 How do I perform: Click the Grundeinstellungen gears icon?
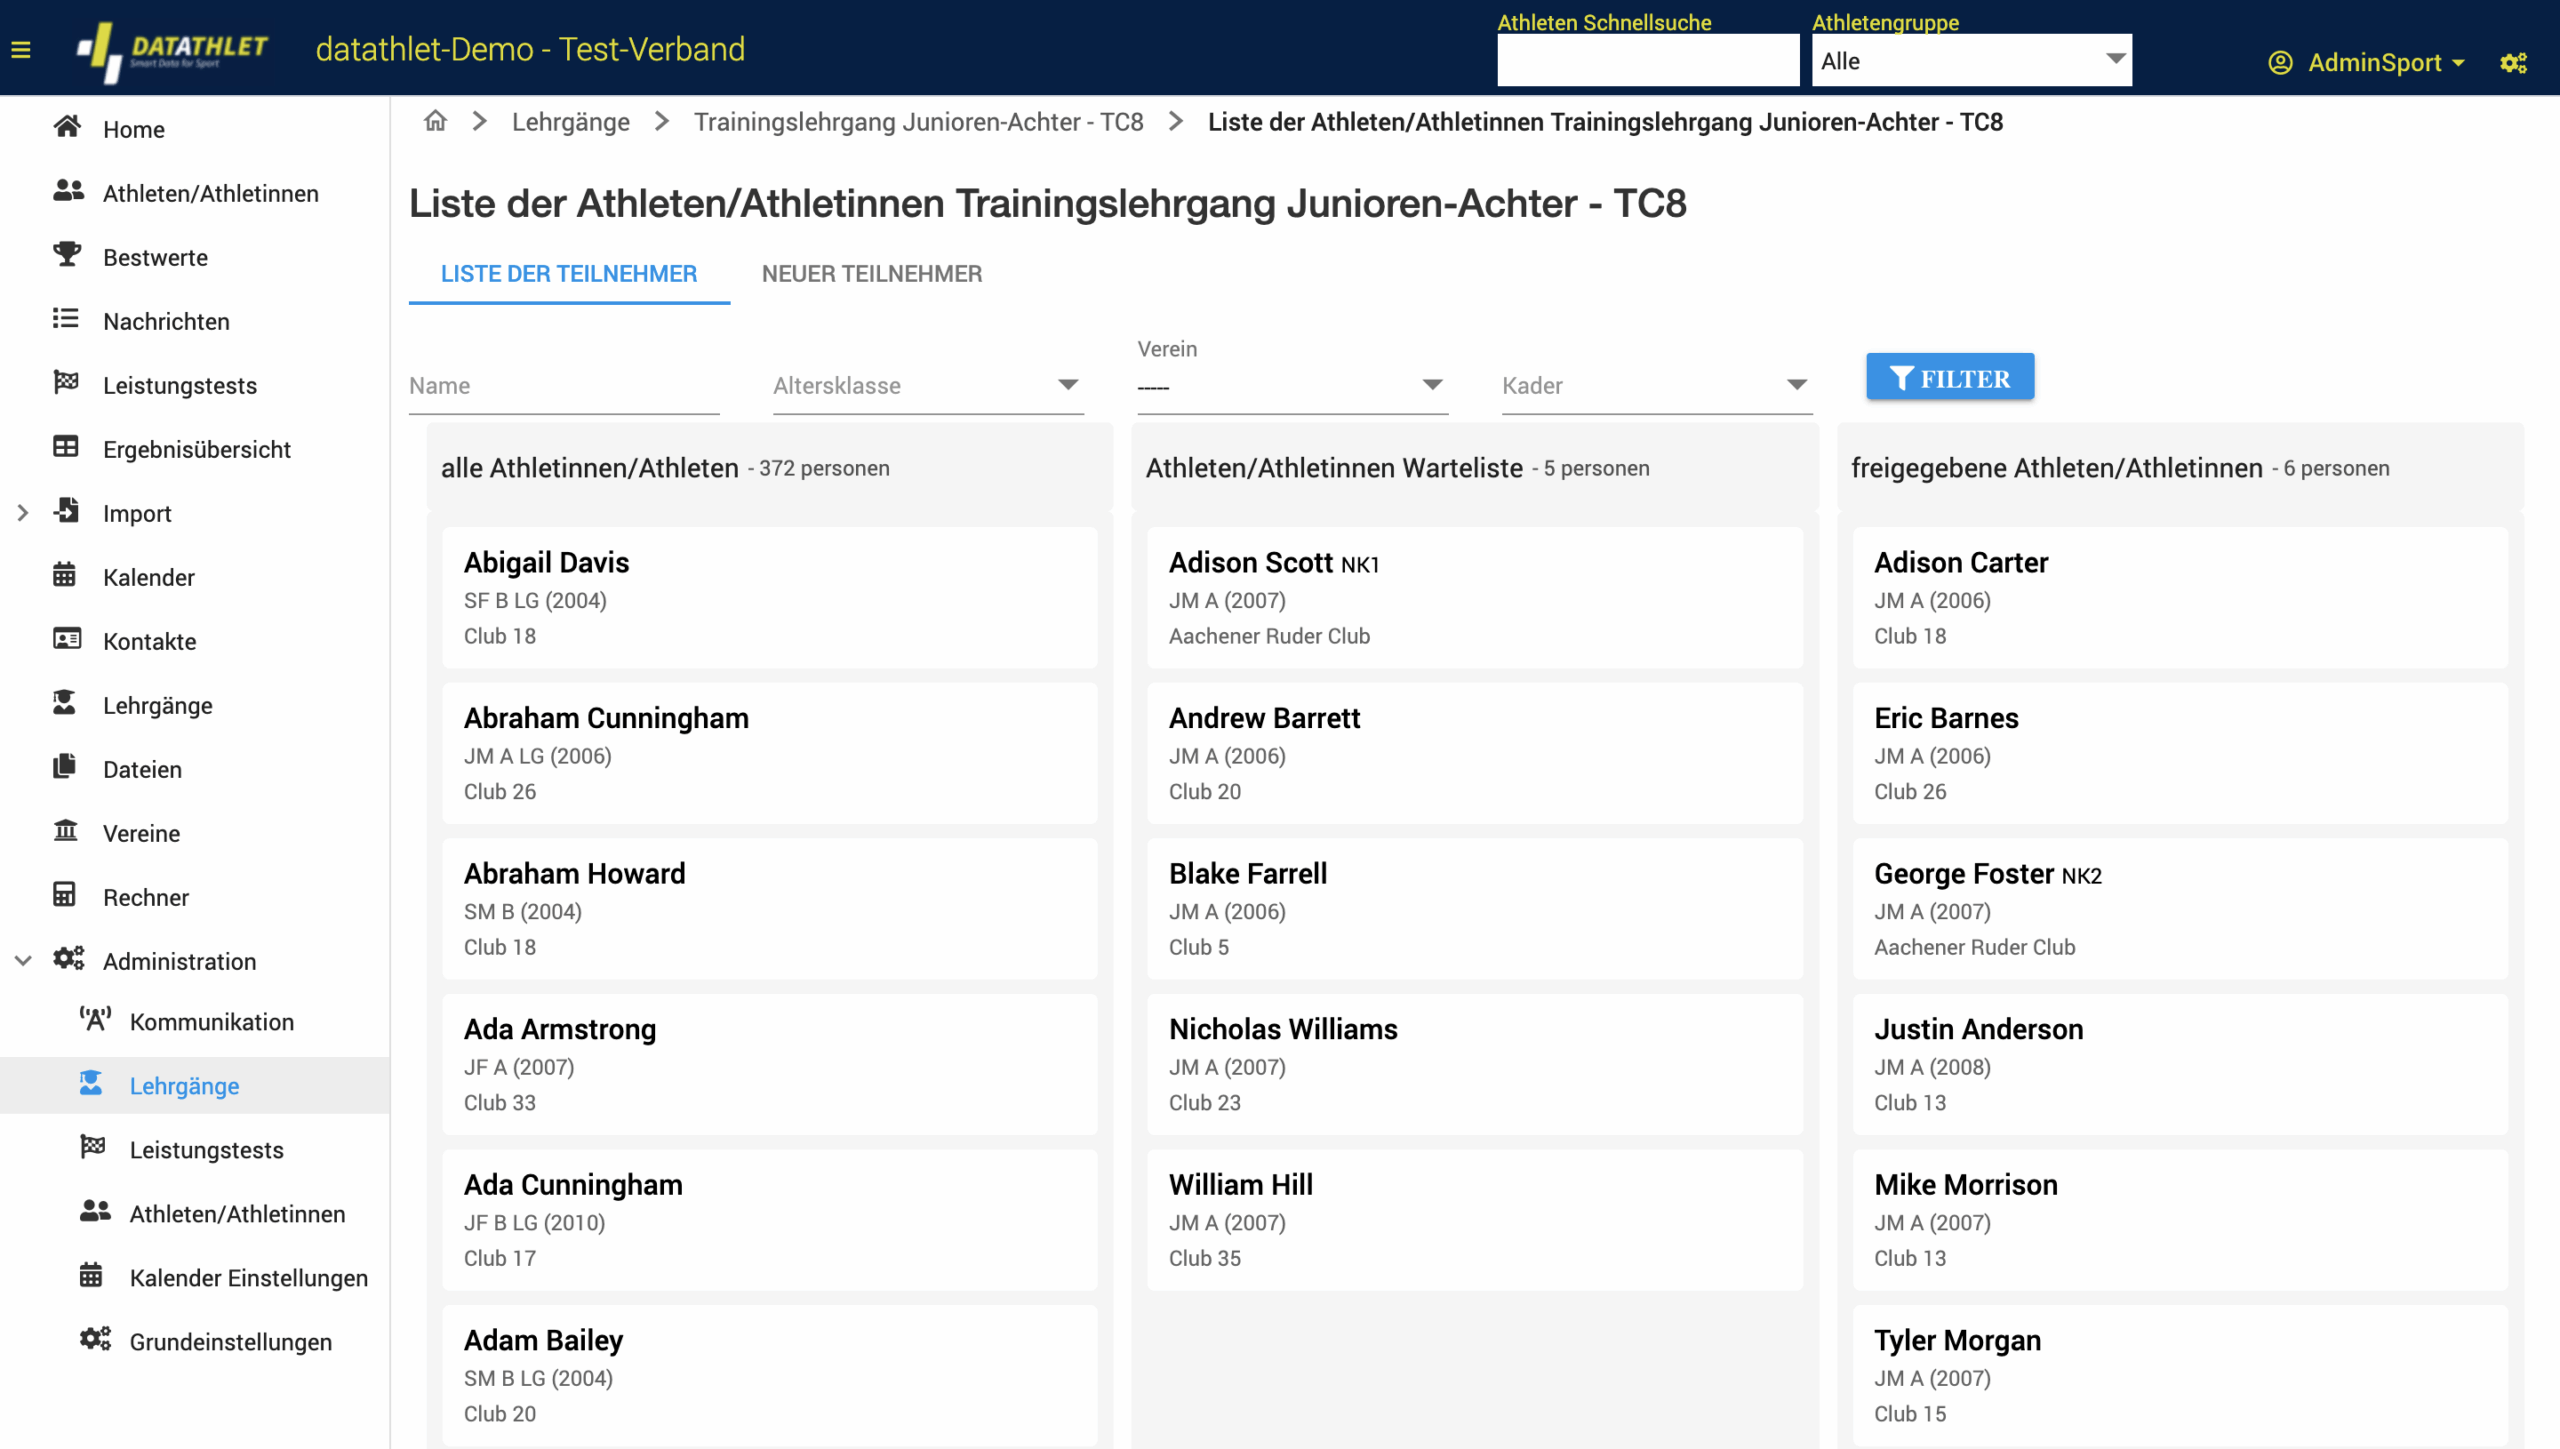point(95,1340)
